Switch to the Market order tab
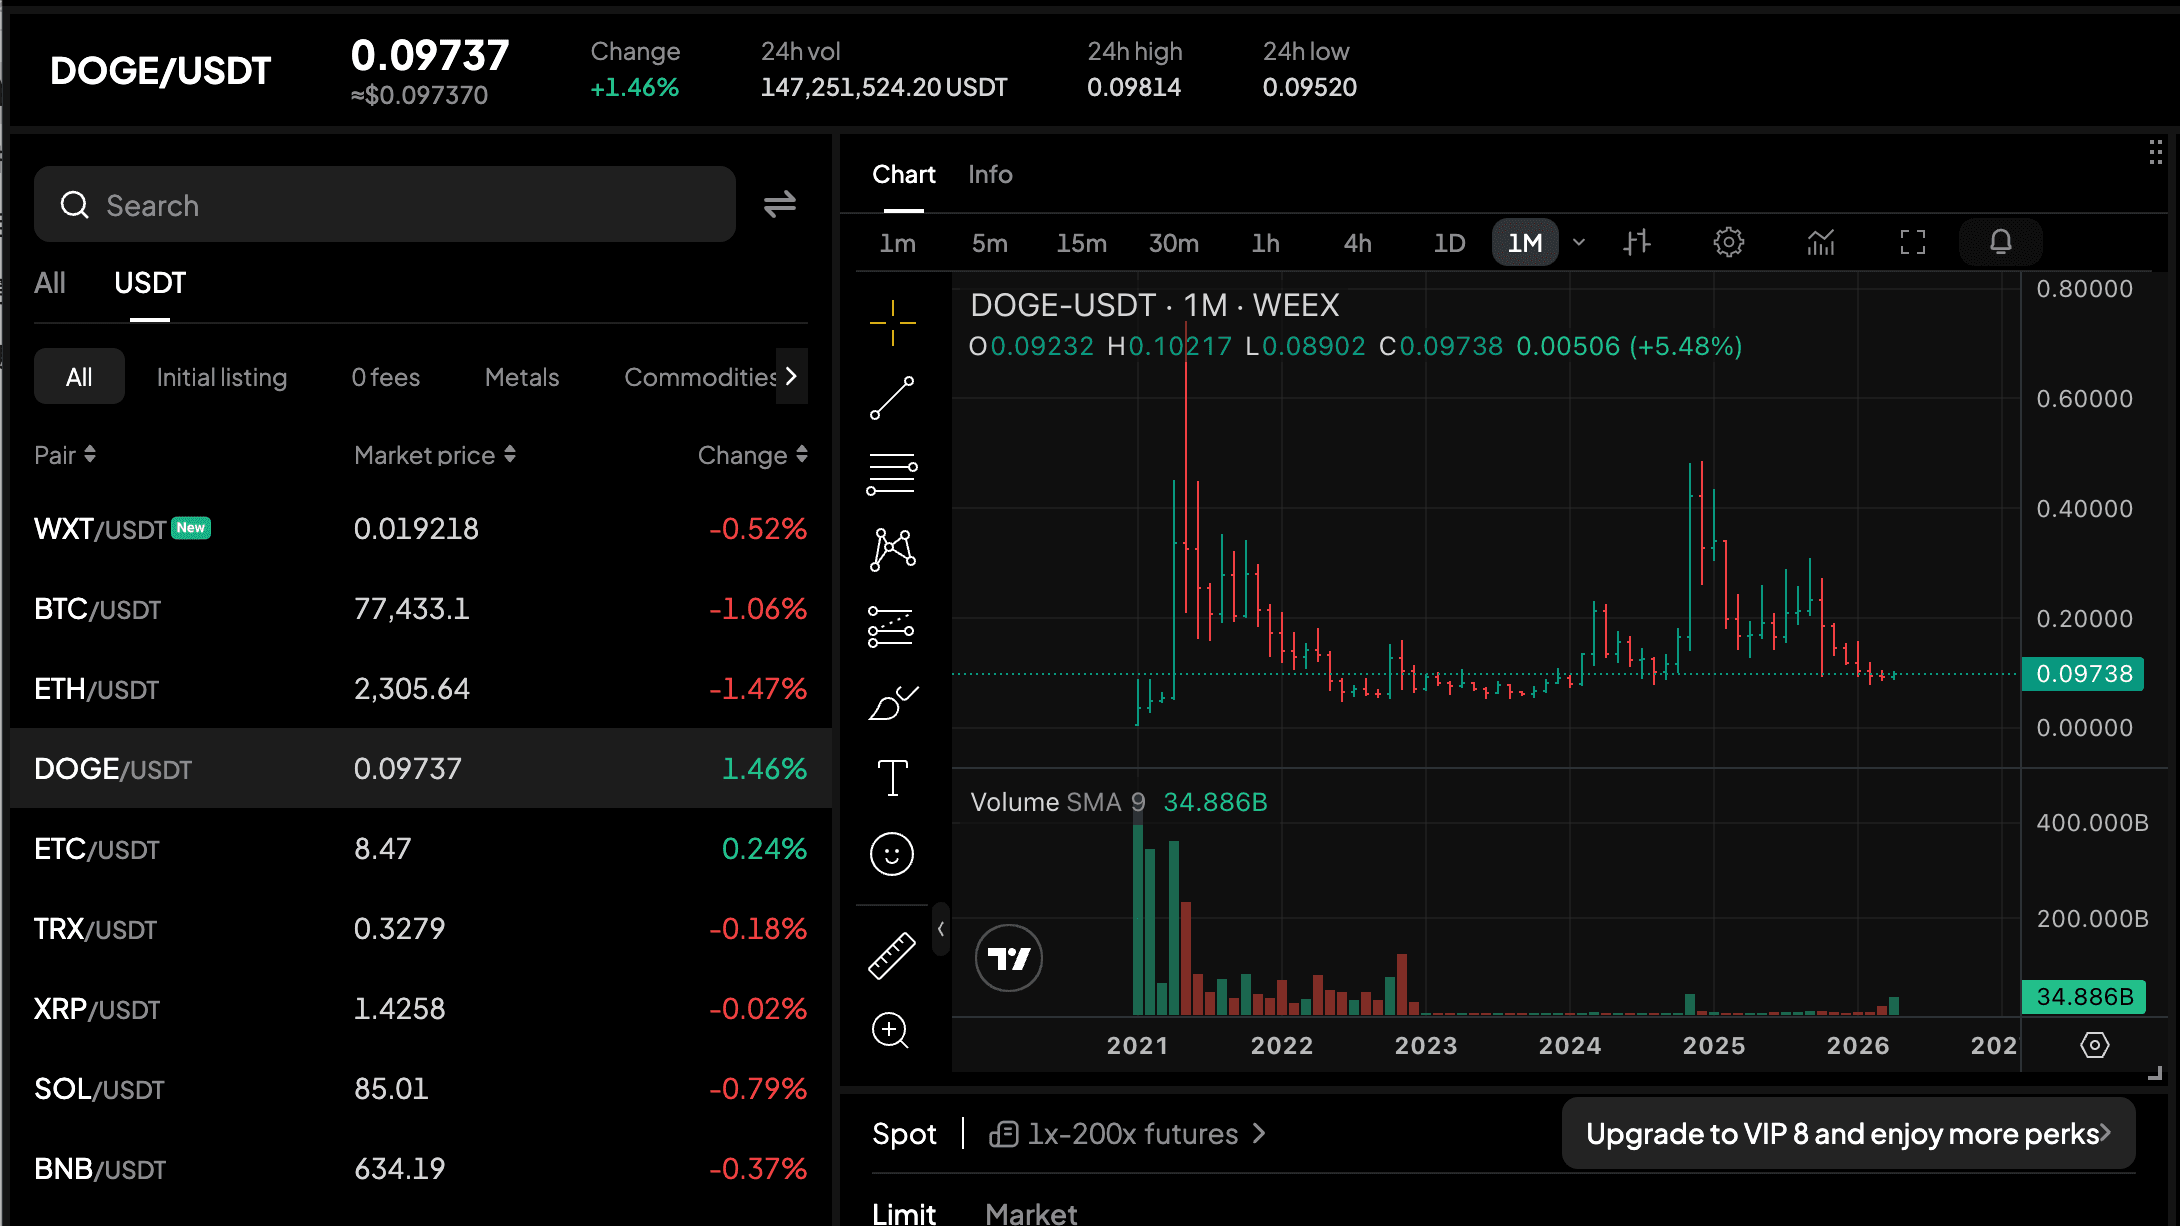 tap(1031, 1212)
